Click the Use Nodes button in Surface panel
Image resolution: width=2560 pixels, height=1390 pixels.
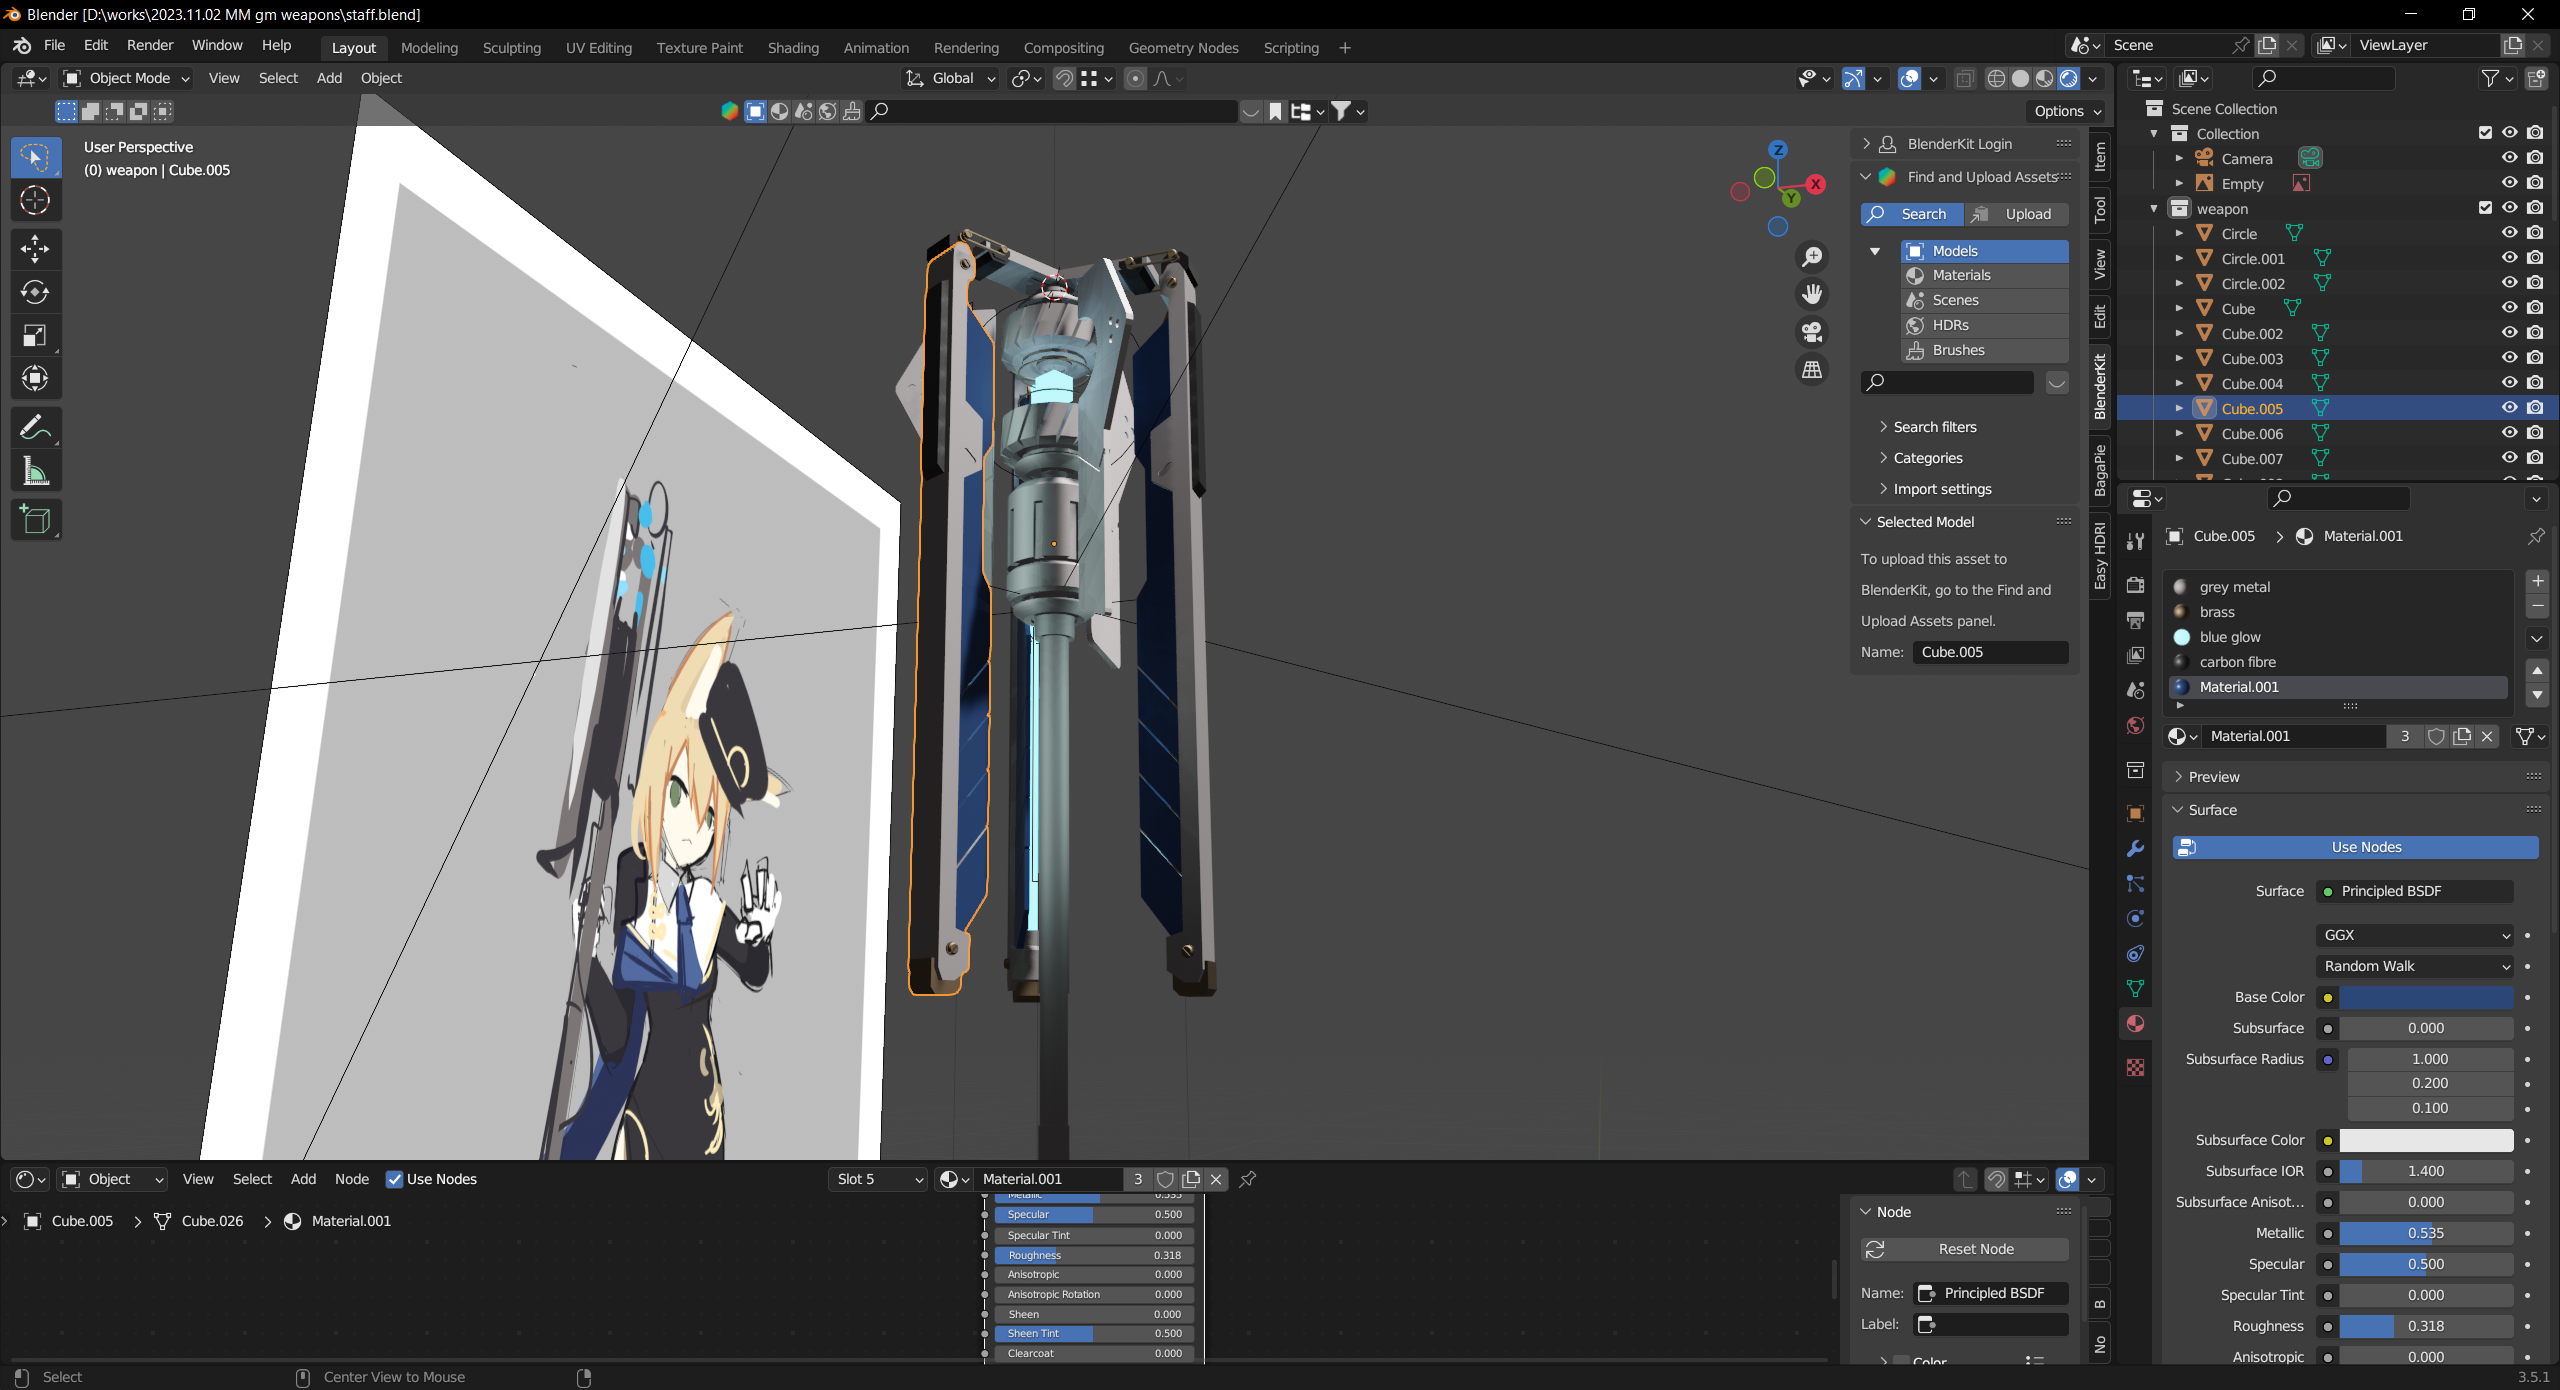[2356, 847]
